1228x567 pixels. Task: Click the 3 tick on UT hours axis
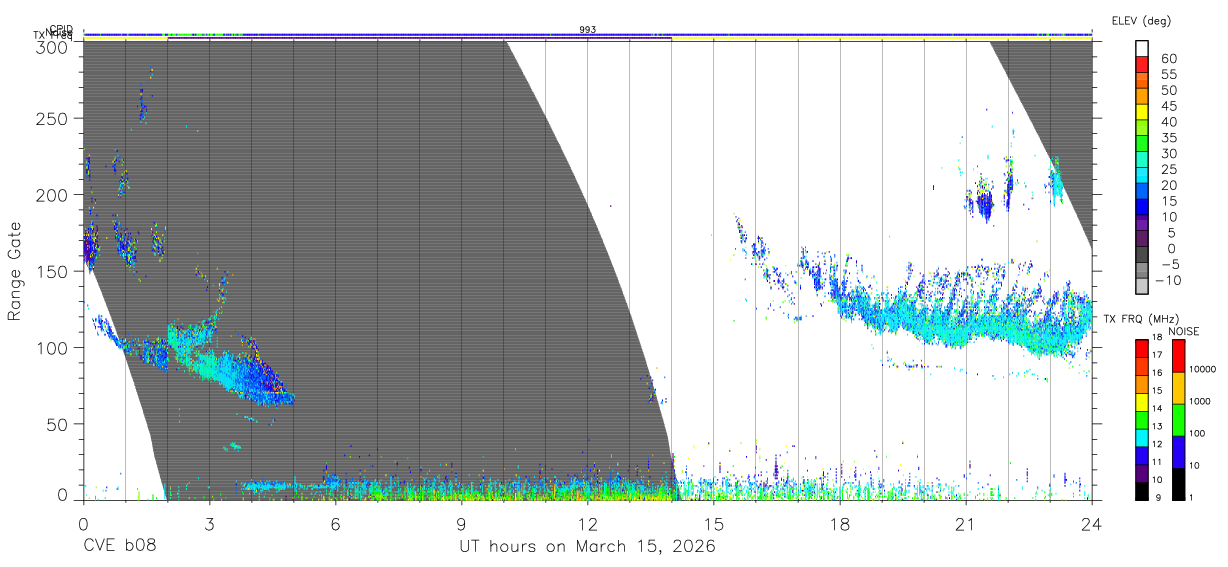(209, 523)
